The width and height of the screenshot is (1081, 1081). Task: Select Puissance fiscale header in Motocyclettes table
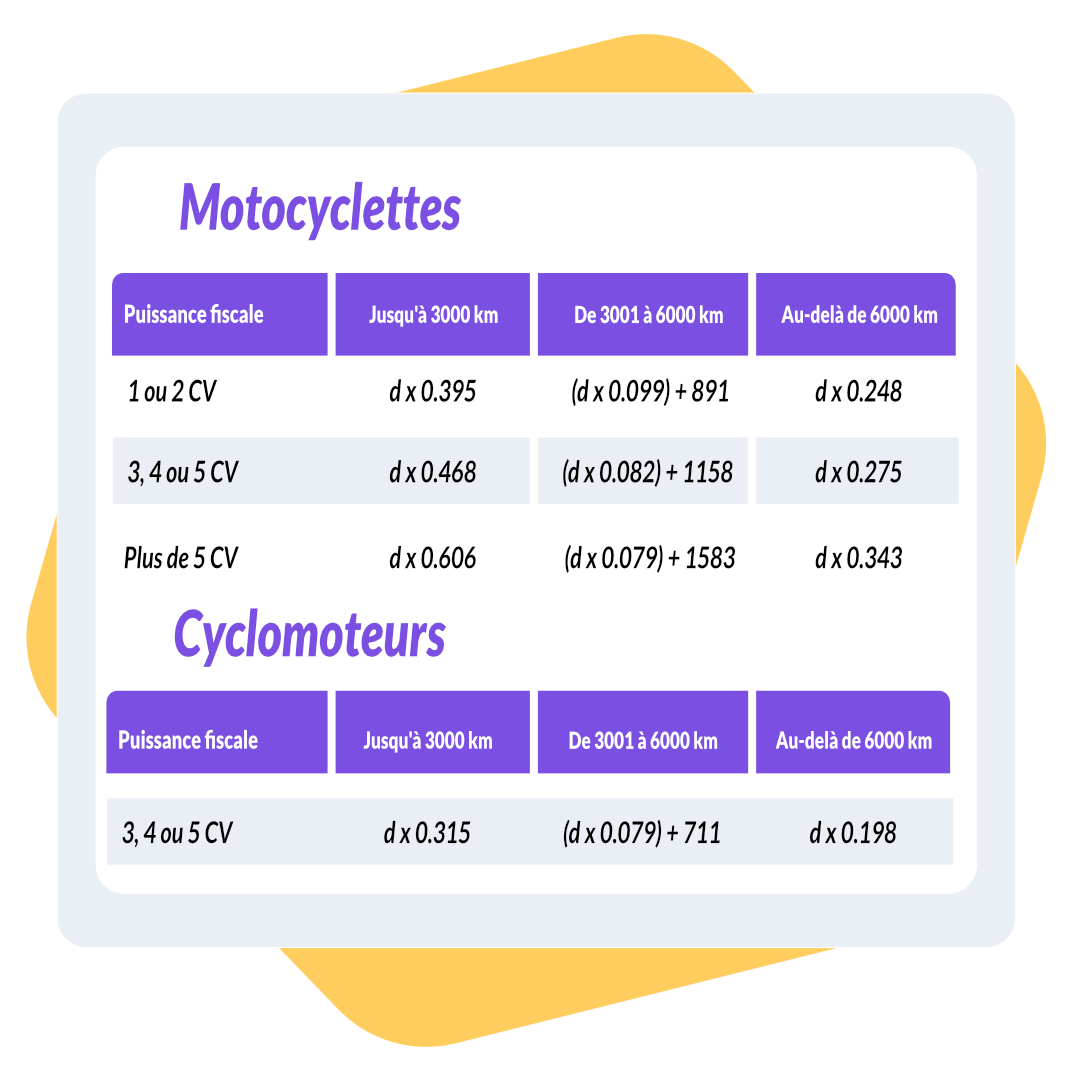coord(194,315)
